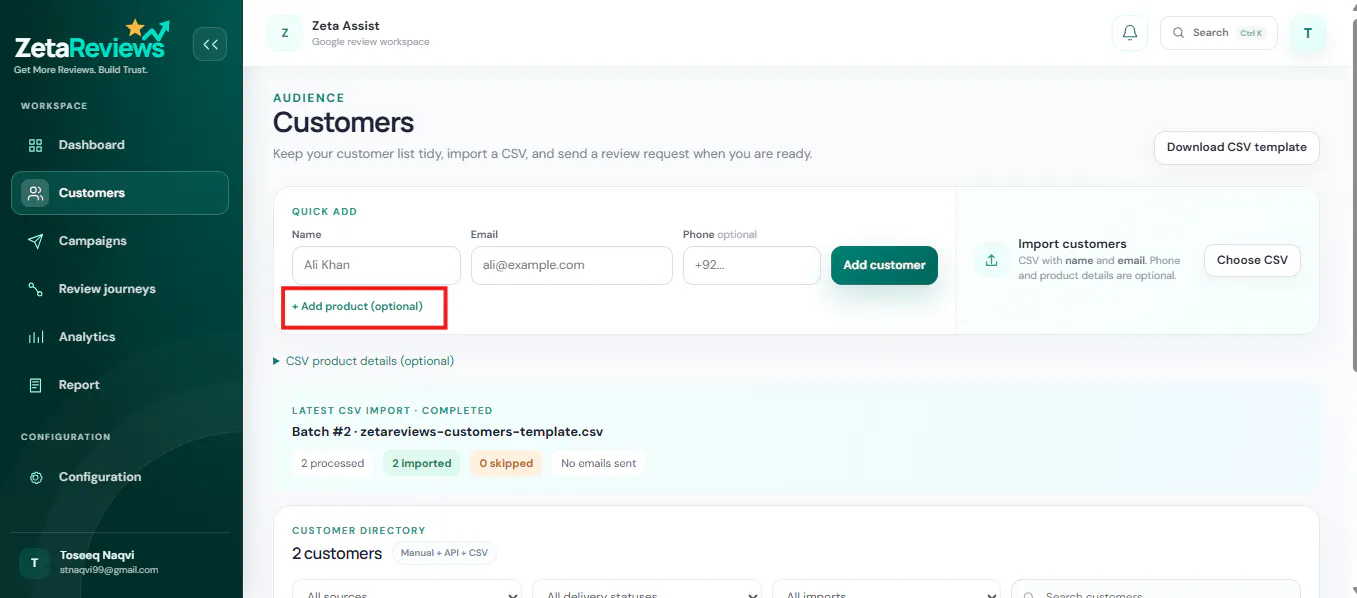
Task: Click the email stnaqvi99@gmail.com
Action: tap(109, 570)
